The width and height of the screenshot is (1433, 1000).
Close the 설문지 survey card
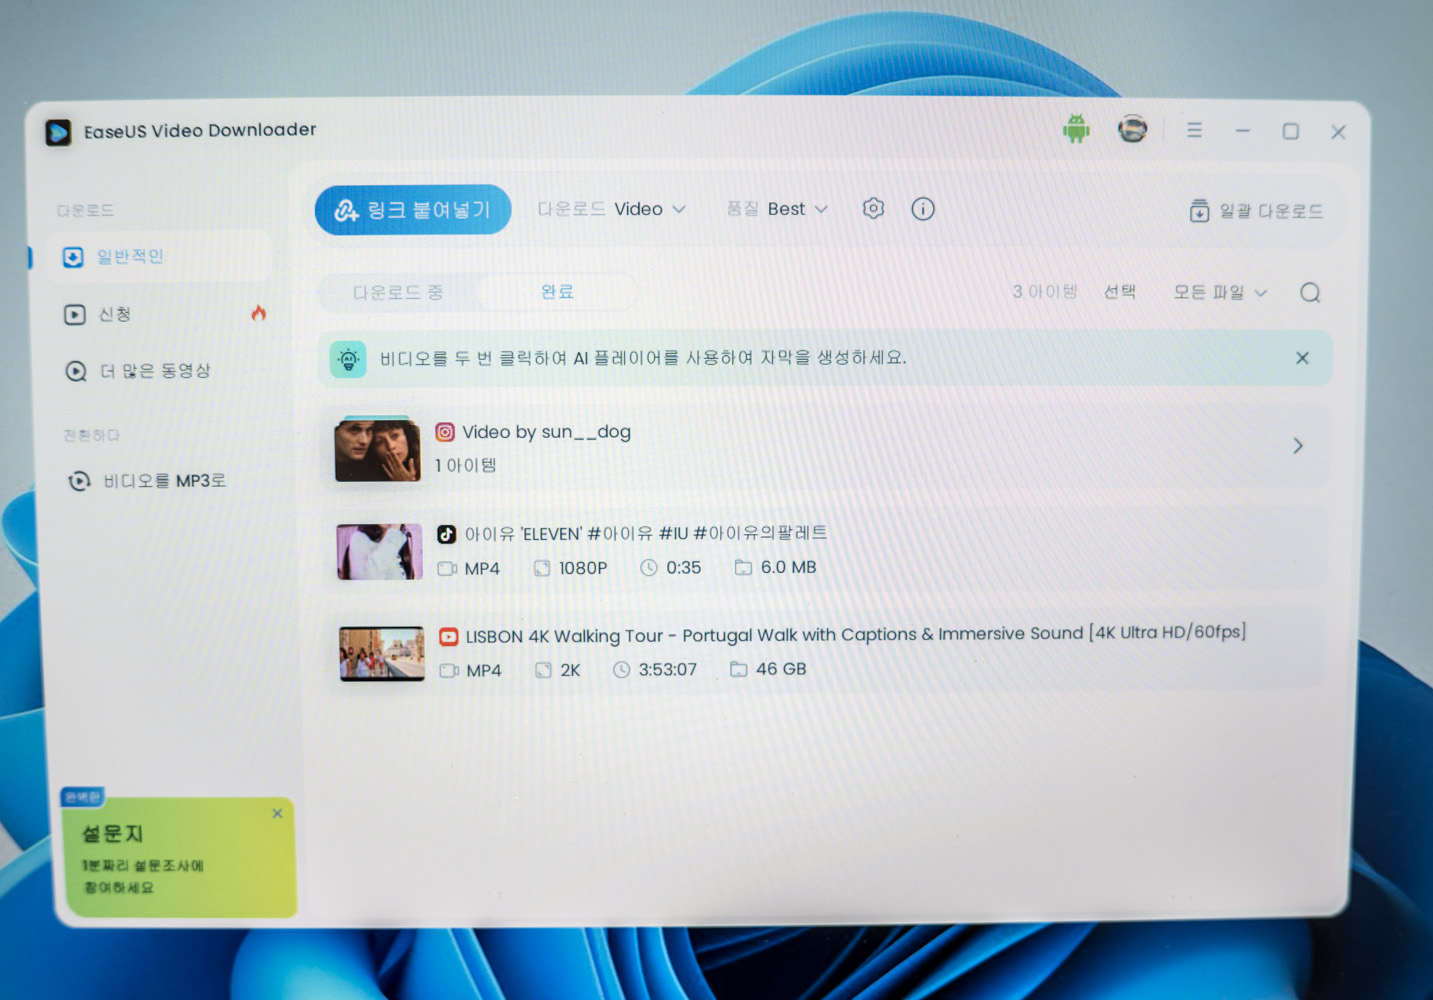(277, 814)
